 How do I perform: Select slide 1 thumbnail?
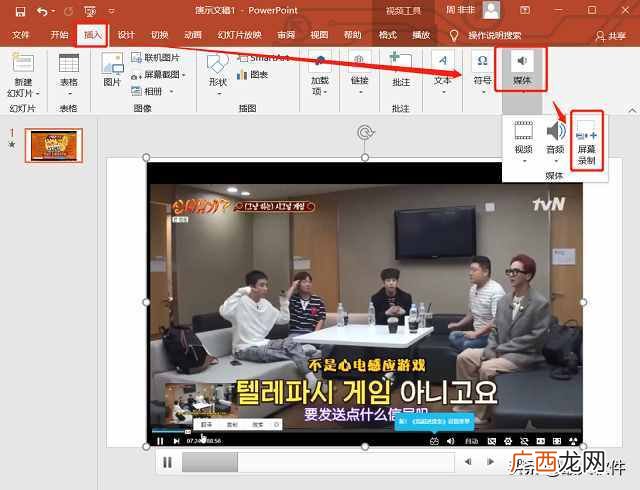pos(54,145)
